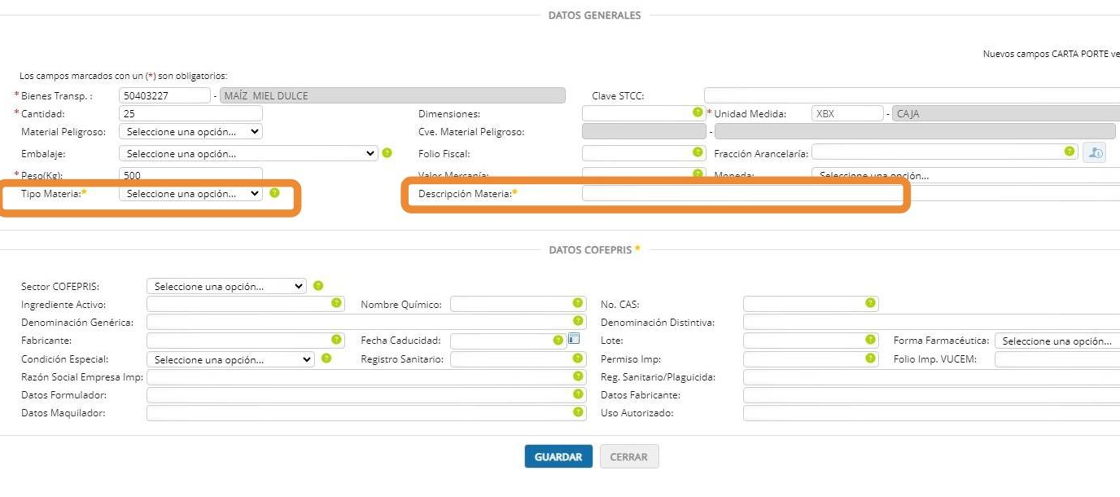This screenshot has height=497, width=1120.
Task: Open the Fecha Caducidad calendar picker
Action: tap(574, 340)
